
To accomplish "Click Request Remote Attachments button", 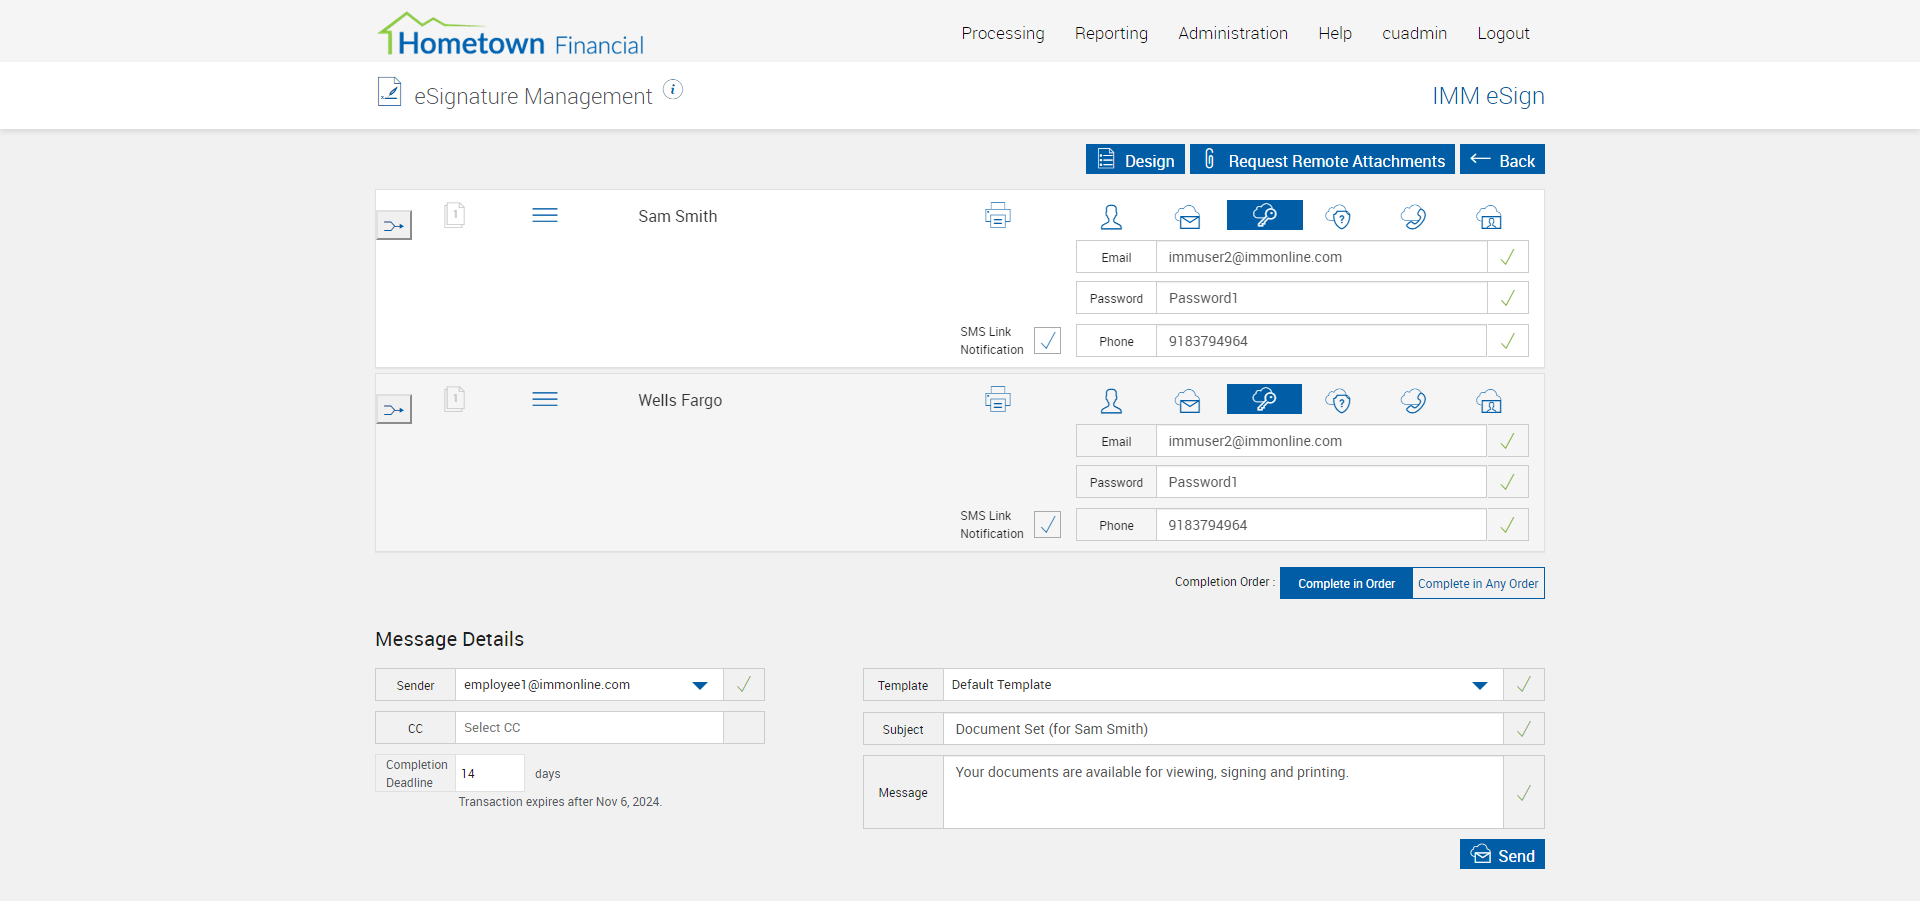I will coord(1322,160).
